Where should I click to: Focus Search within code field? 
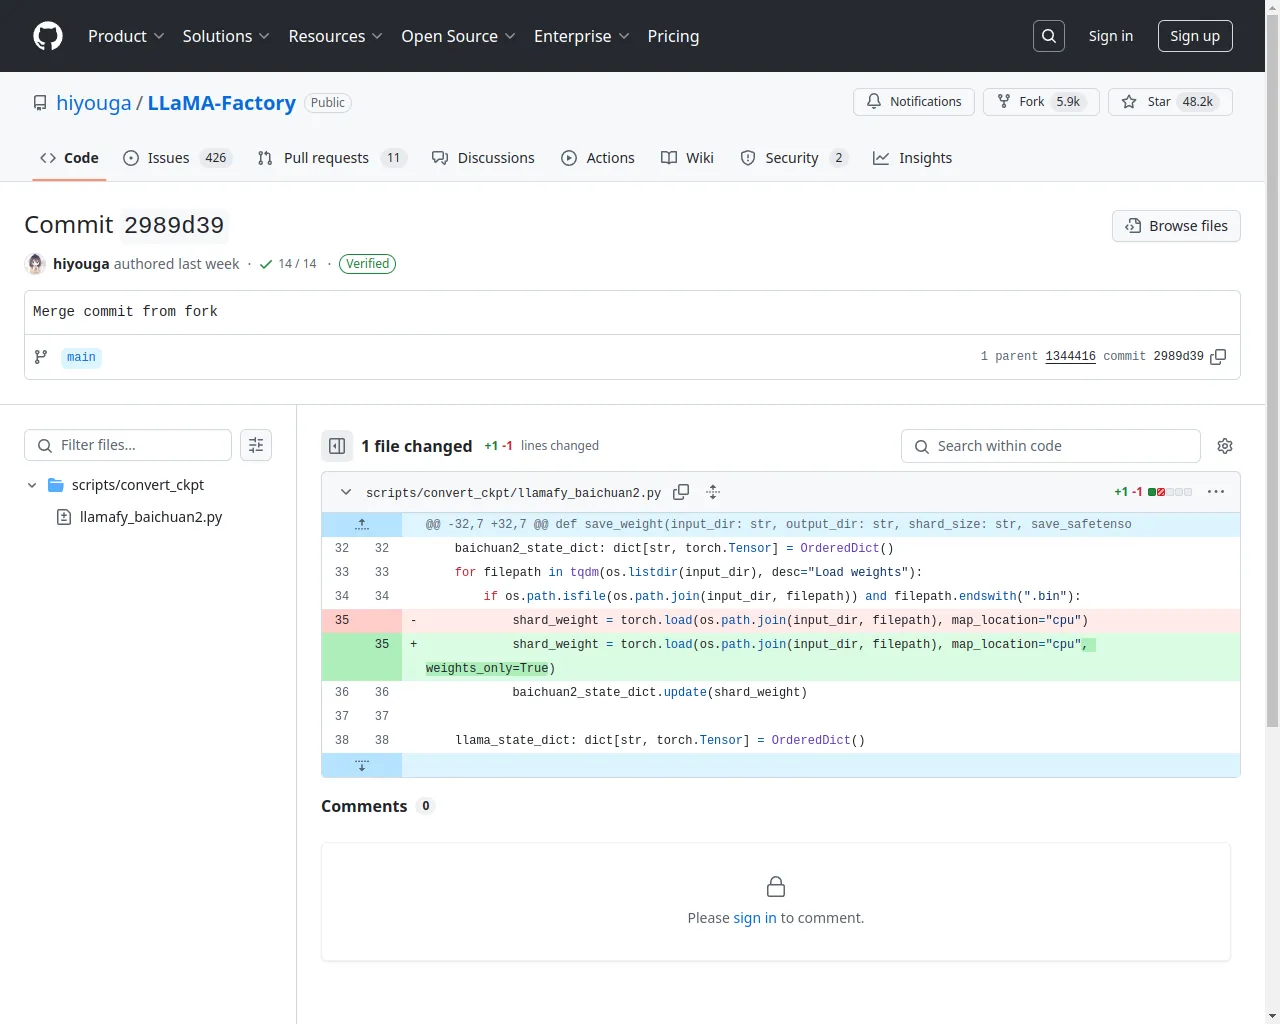click(x=1051, y=446)
